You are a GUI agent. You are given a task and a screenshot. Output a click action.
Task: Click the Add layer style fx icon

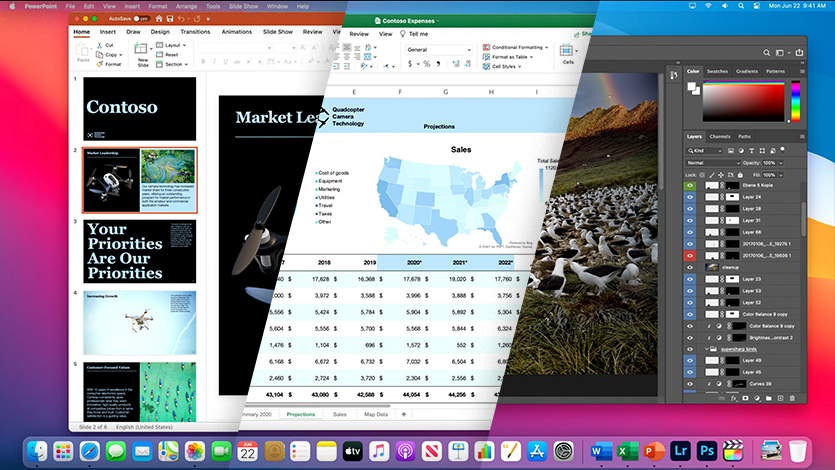pos(733,398)
